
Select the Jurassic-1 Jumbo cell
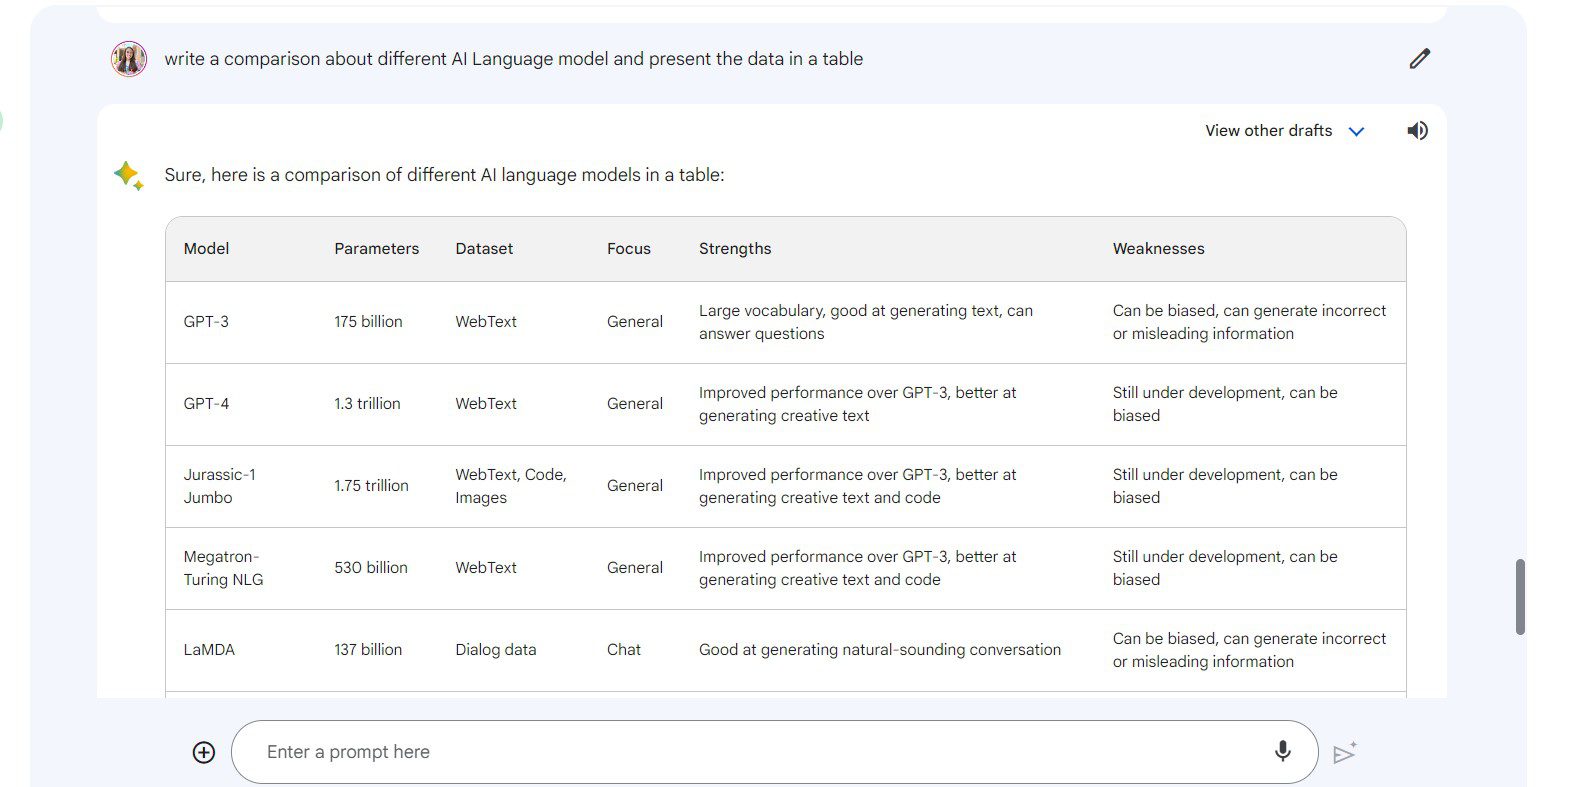(x=220, y=486)
